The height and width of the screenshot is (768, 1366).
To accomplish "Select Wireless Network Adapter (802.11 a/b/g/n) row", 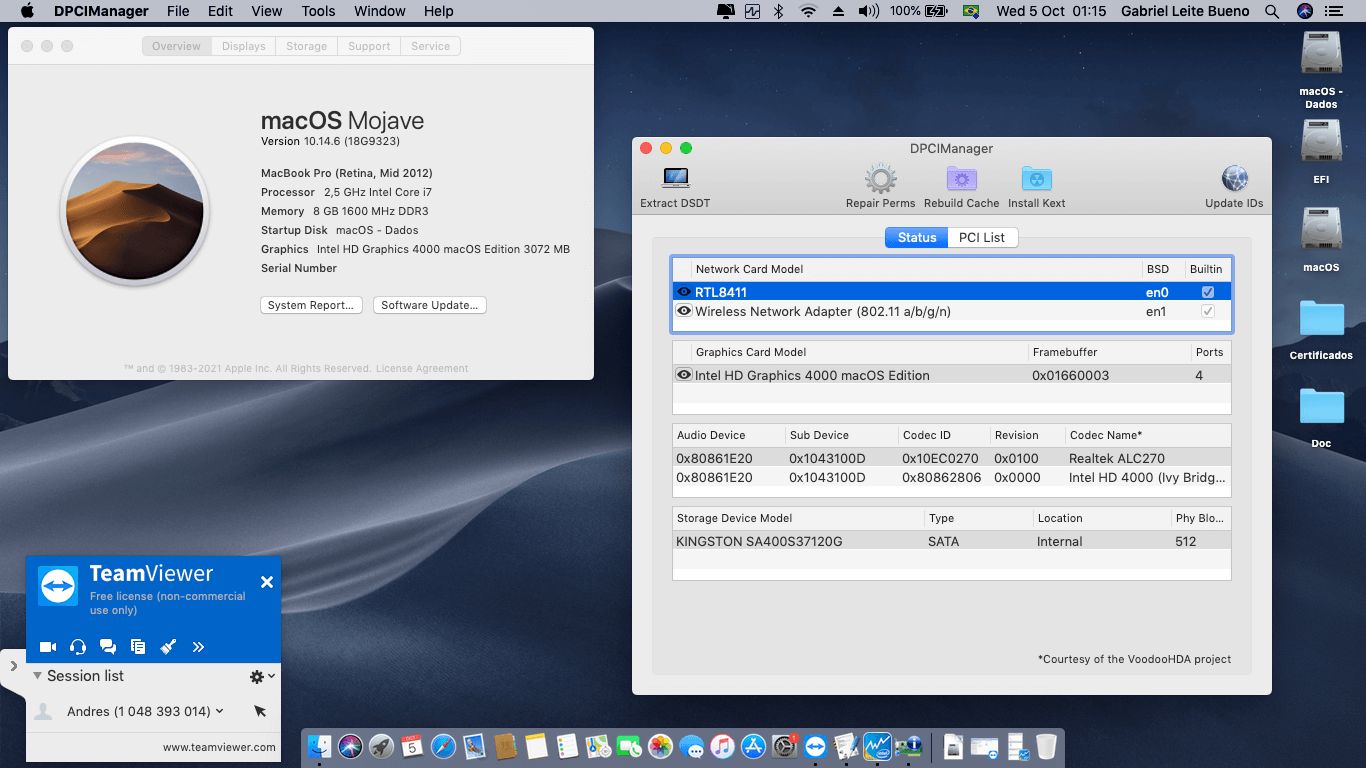I will tap(952, 311).
